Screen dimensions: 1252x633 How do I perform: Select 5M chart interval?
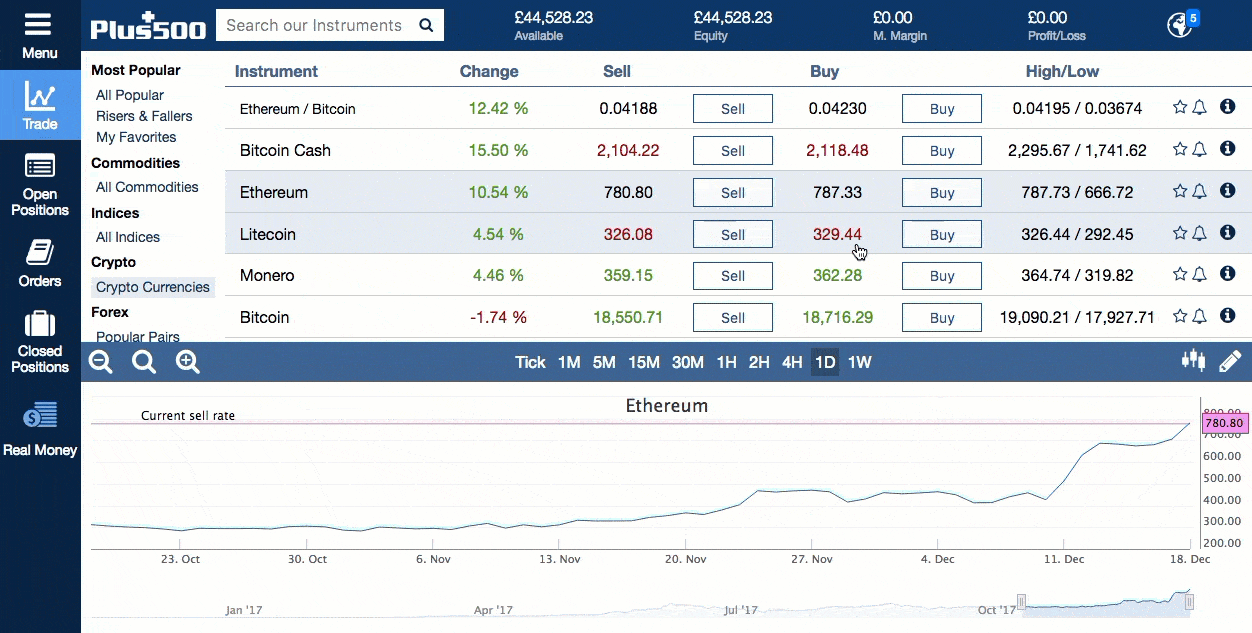click(x=604, y=362)
